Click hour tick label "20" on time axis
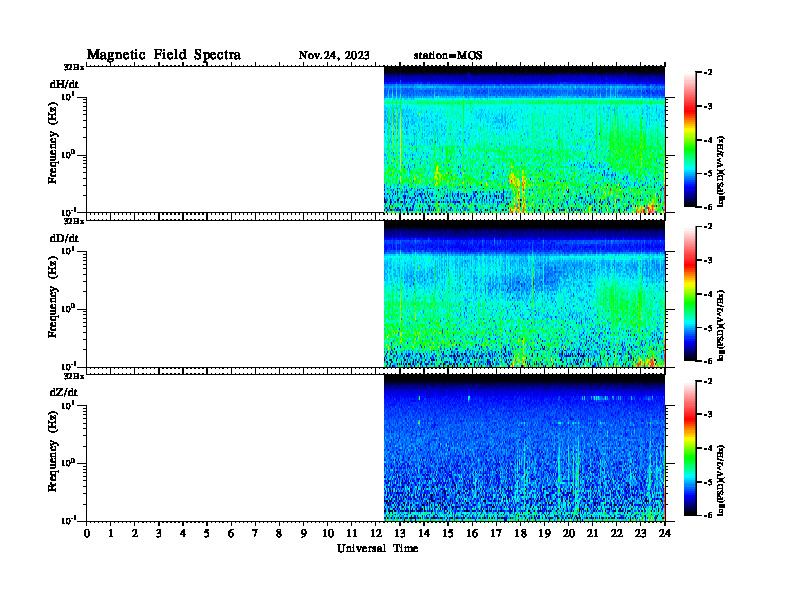 click(568, 534)
